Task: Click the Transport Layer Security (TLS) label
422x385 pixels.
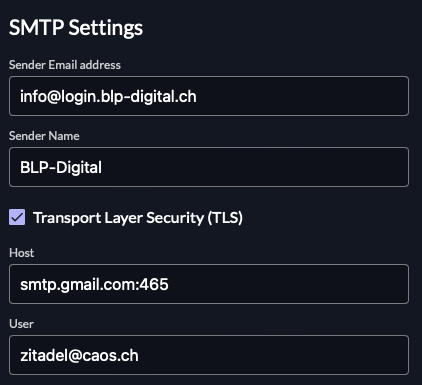Action: 138,218
